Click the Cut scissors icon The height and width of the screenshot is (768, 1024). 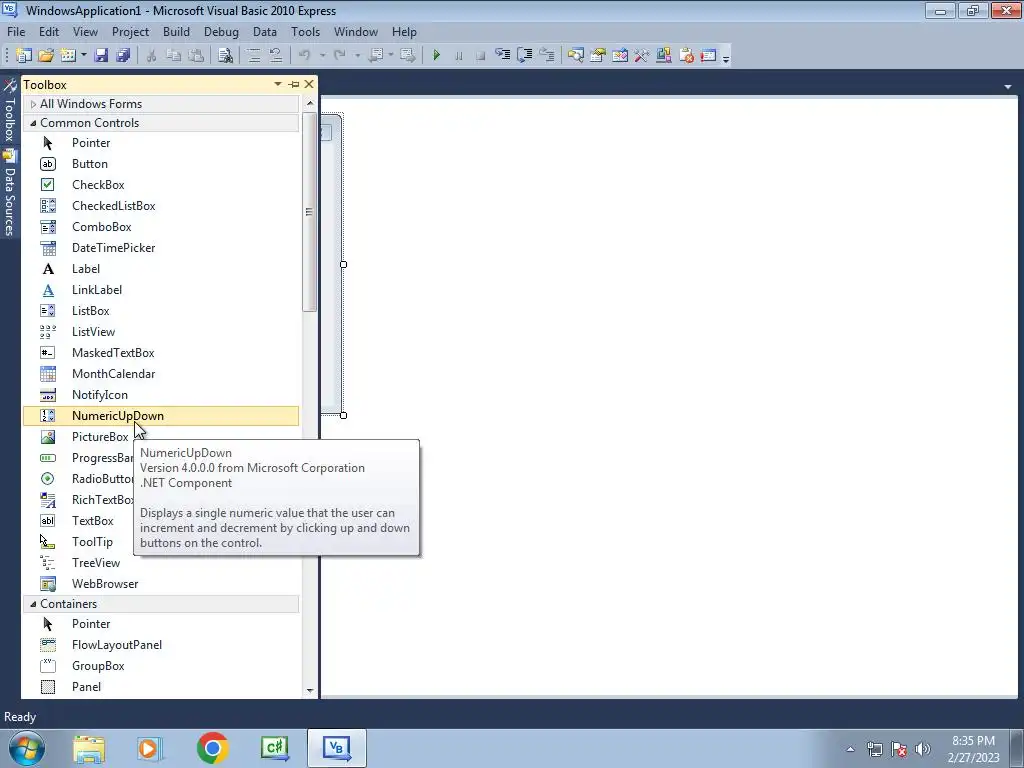[x=152, y=56]
